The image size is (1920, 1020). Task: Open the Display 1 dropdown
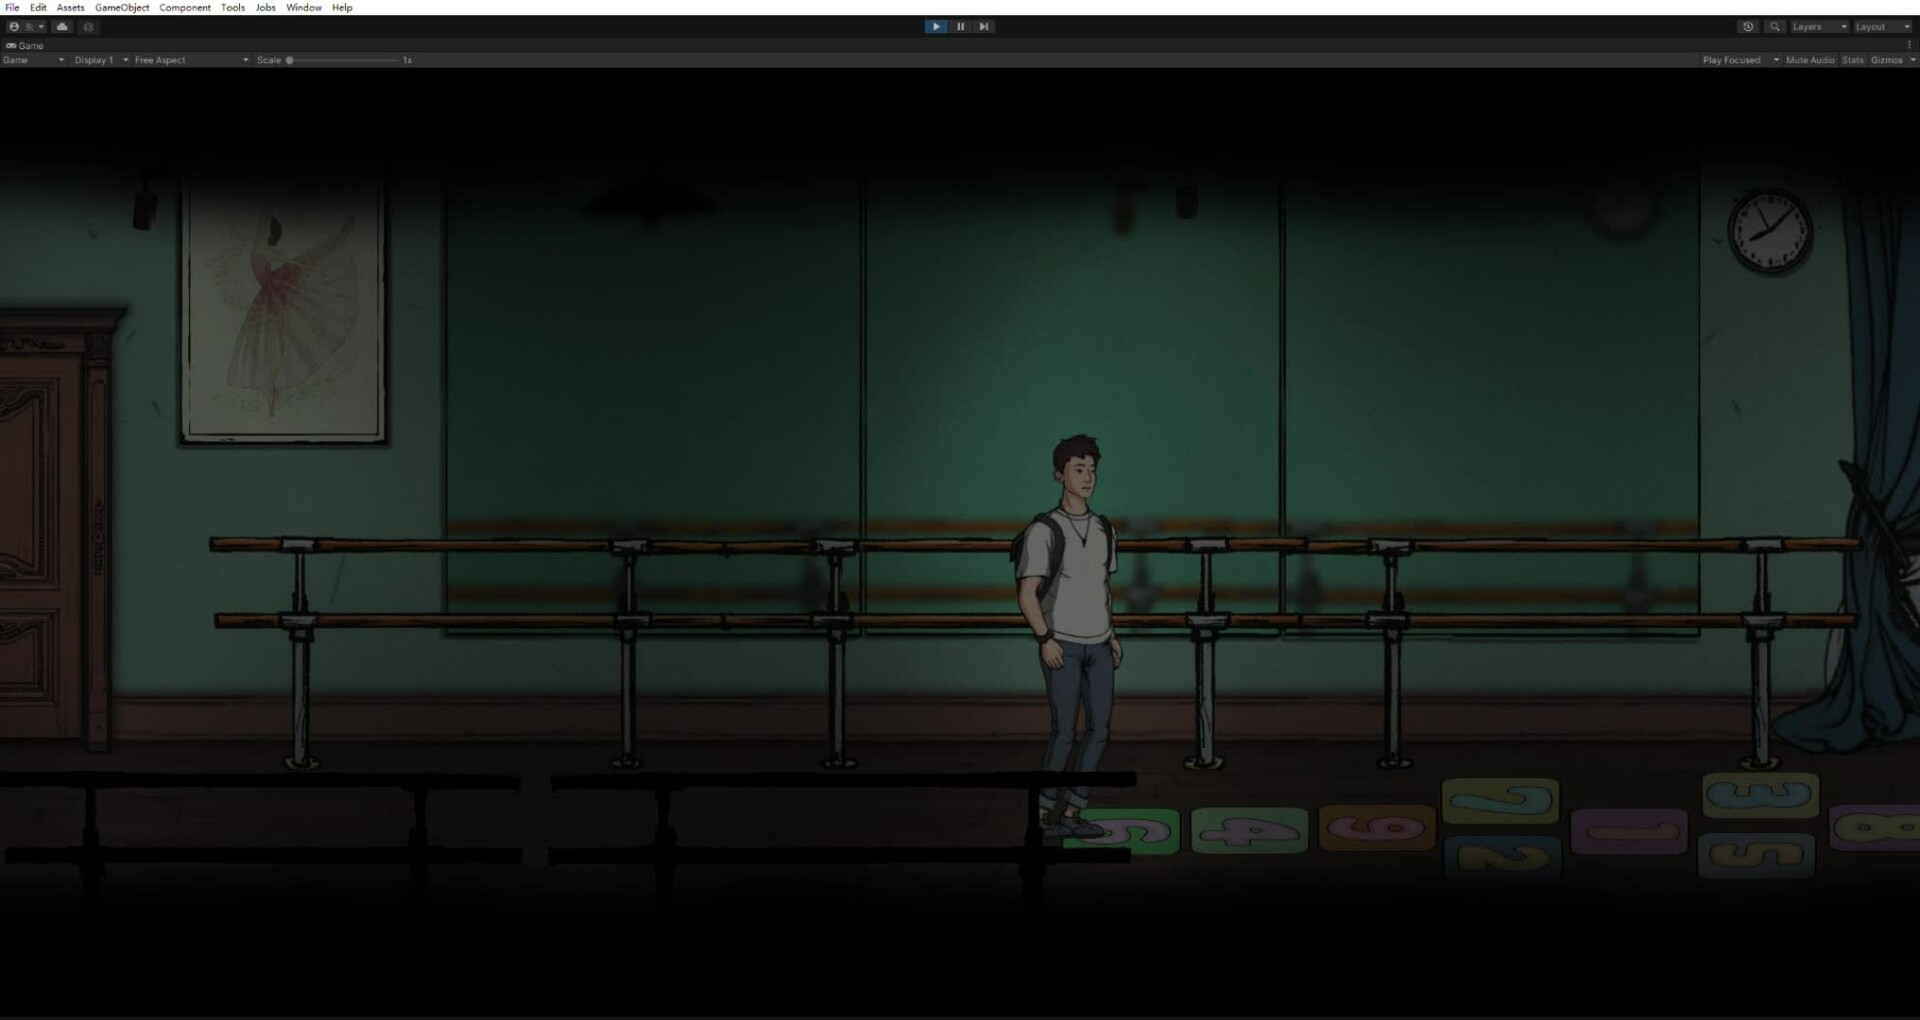pyautogui.click(x=100, y=60)
